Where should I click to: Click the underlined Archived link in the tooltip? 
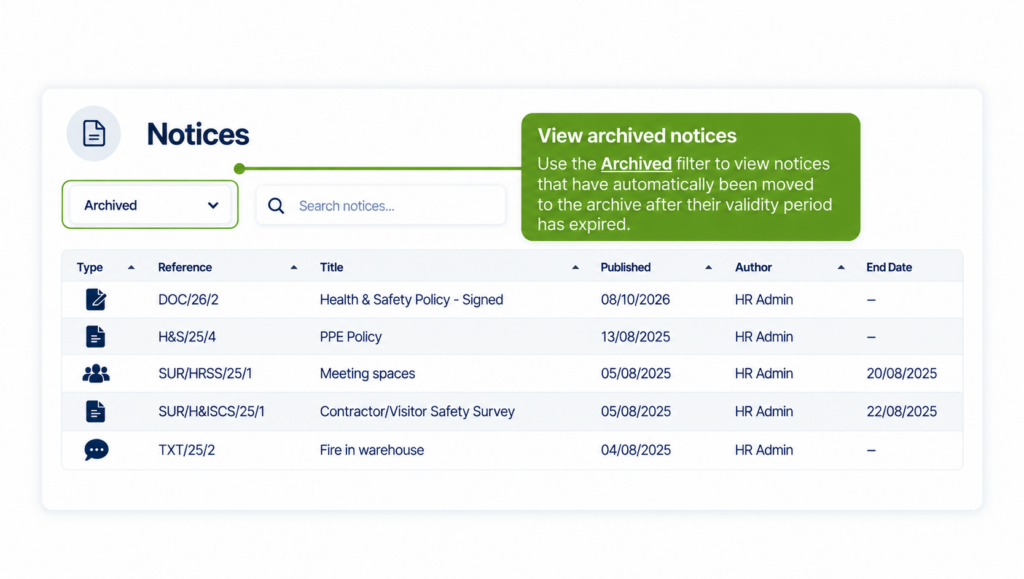636,163
